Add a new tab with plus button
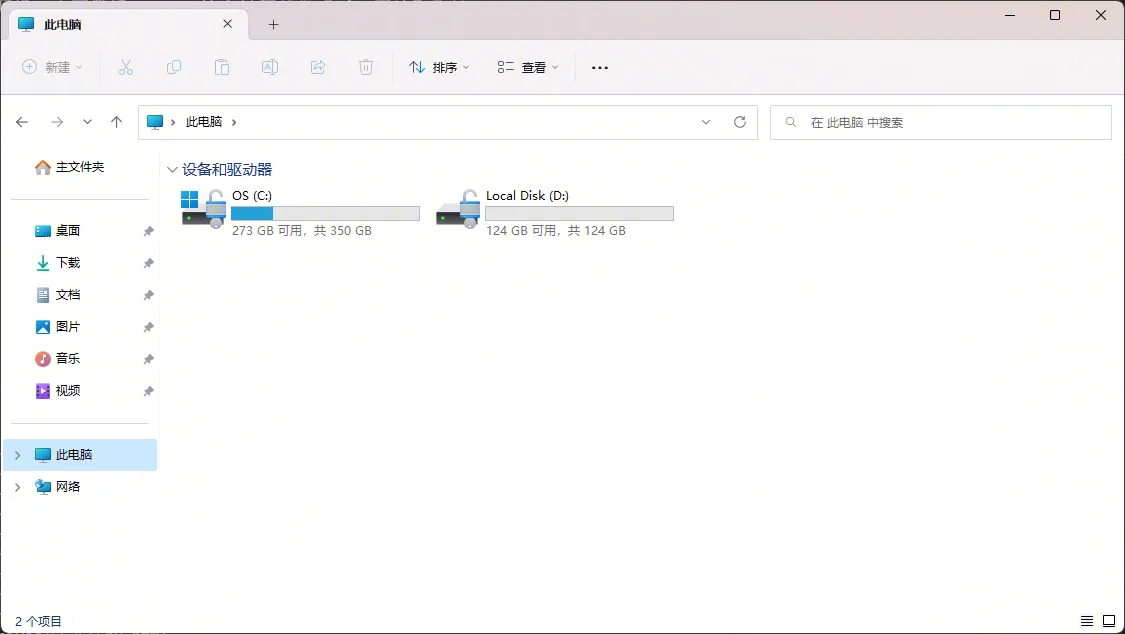This screenshot has height=634, width=1125. click(273, 24)
